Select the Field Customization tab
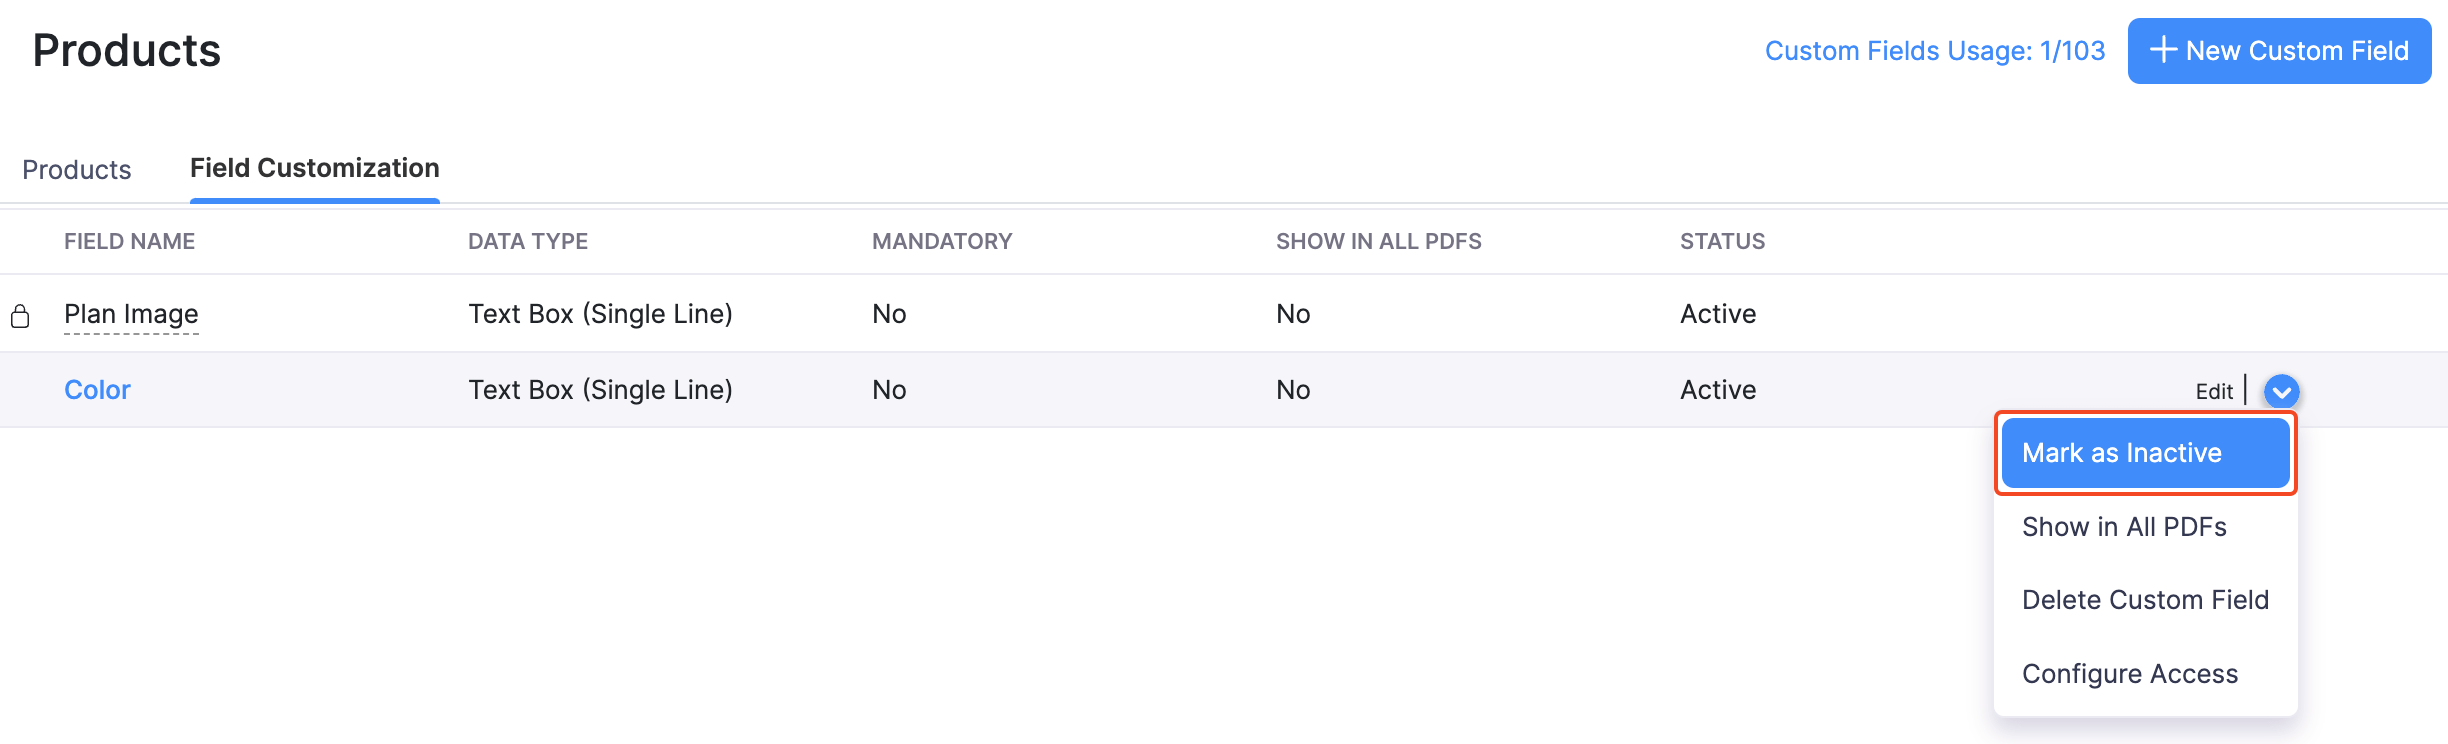The height and width of the screenshot is (744, 2448). tap(314, 167)
